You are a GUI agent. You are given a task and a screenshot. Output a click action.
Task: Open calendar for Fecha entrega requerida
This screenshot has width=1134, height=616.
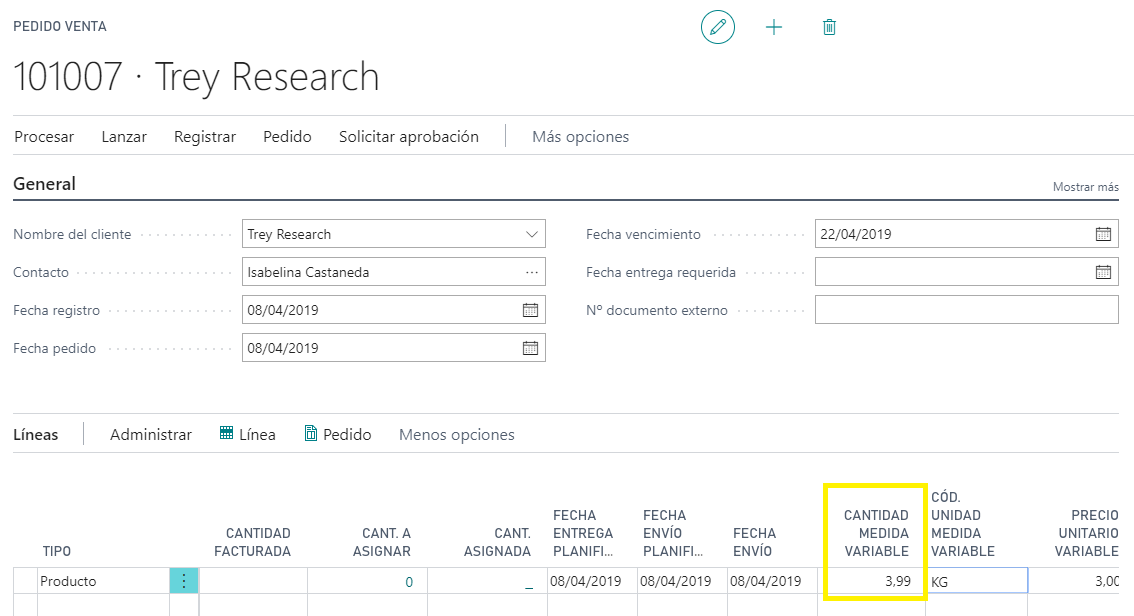pos(1103,273)
